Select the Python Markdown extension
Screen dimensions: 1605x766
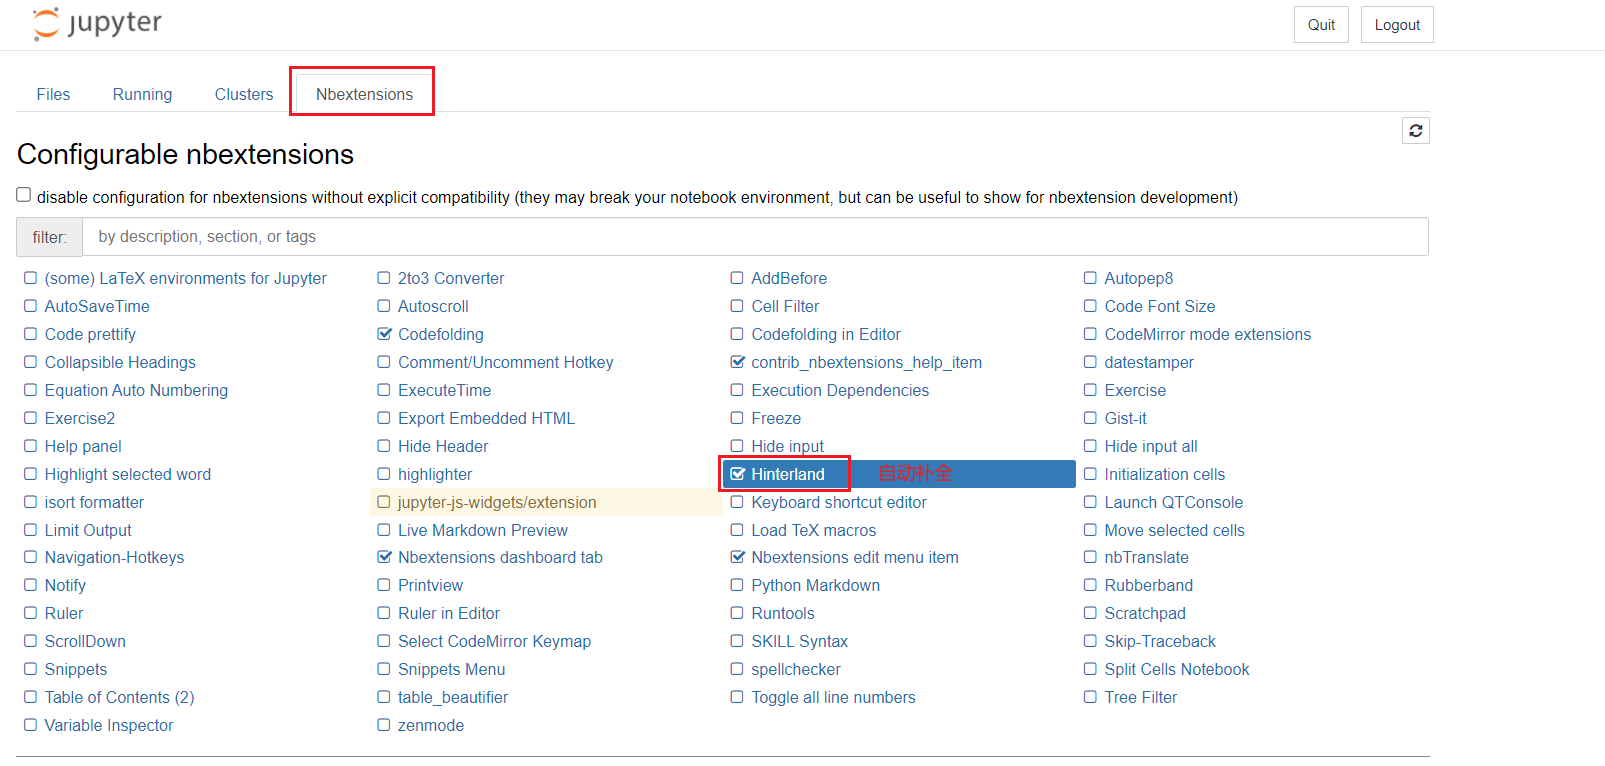click(x=816, y=585)
